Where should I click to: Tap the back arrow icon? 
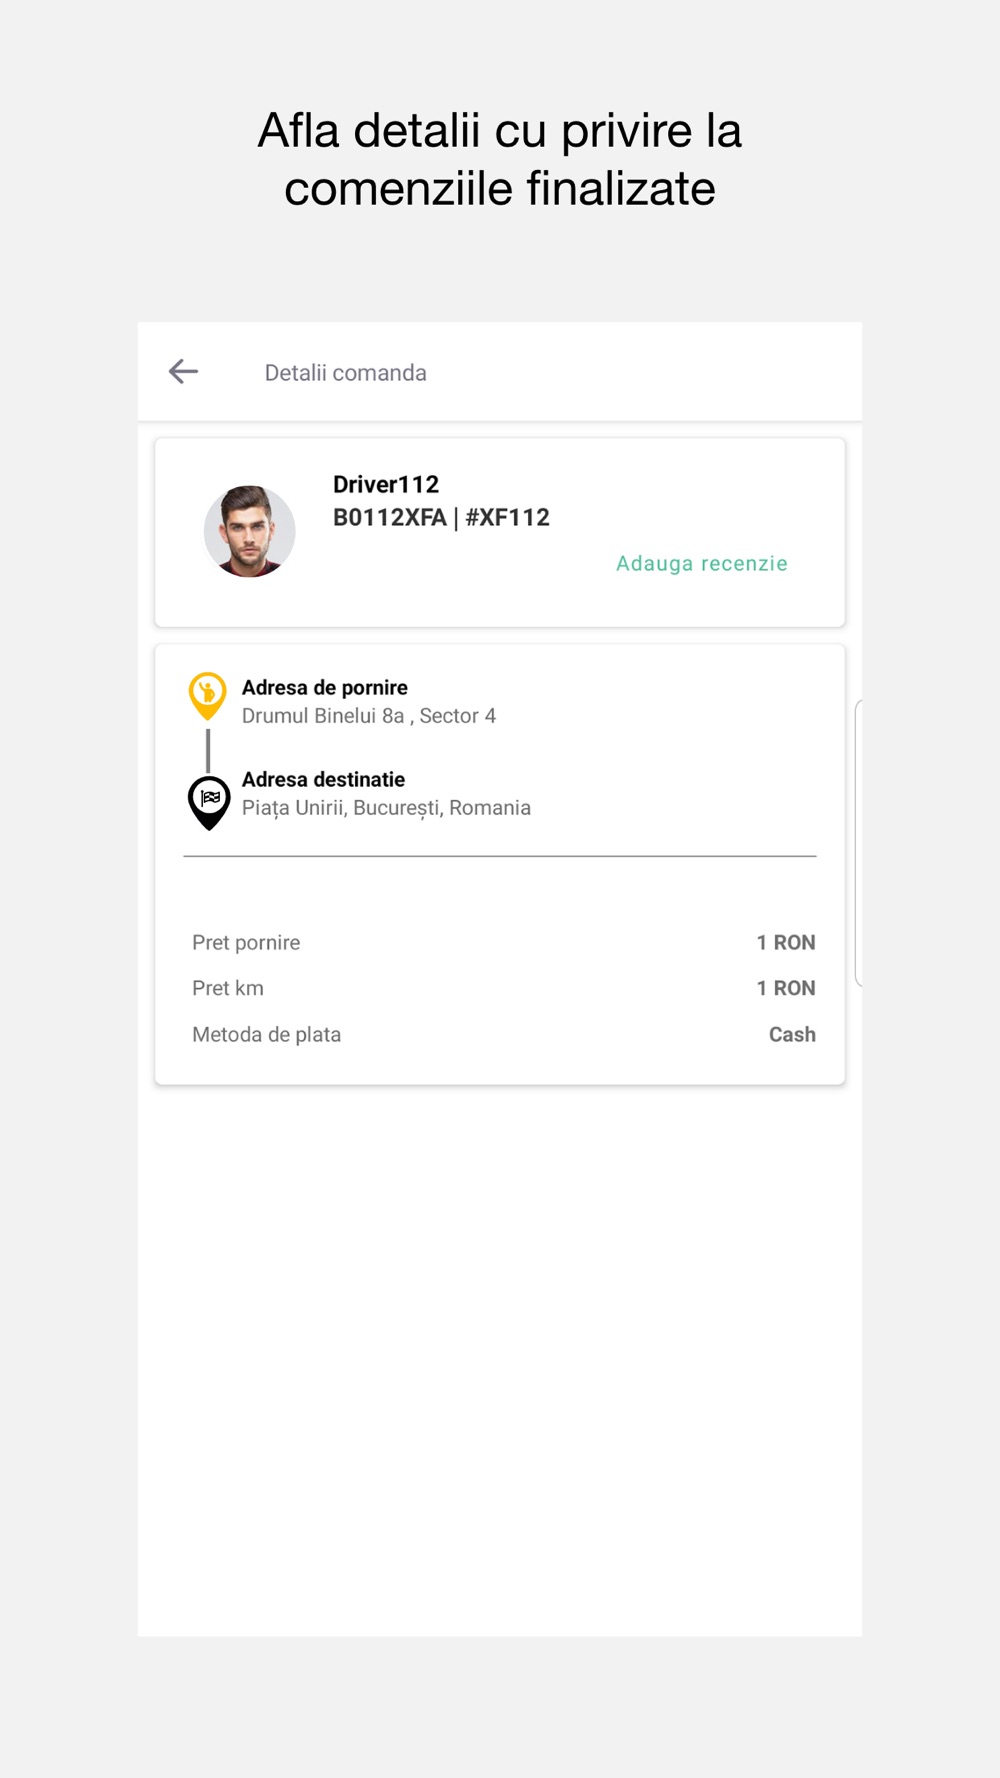pos(183,372)
